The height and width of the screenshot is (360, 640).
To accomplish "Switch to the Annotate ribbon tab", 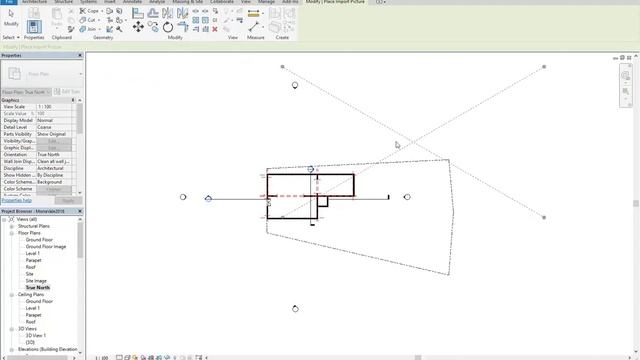I will pos(132,2).
